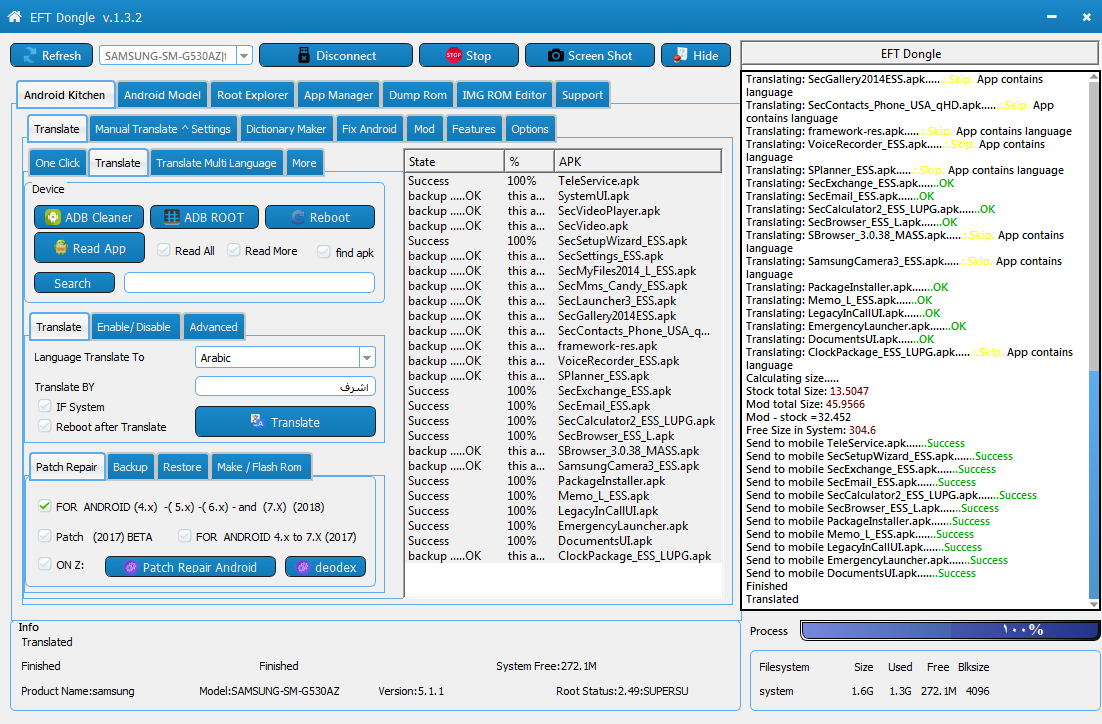Viewport: 1102px width, 724px height.
Task: Open Translate Multi Language tab
Action: click(x=216, y=163)
